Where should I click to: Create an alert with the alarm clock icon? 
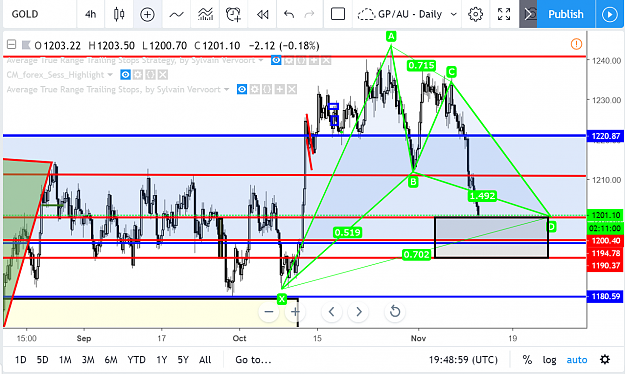pyautogui.click(x=233, y=14)
